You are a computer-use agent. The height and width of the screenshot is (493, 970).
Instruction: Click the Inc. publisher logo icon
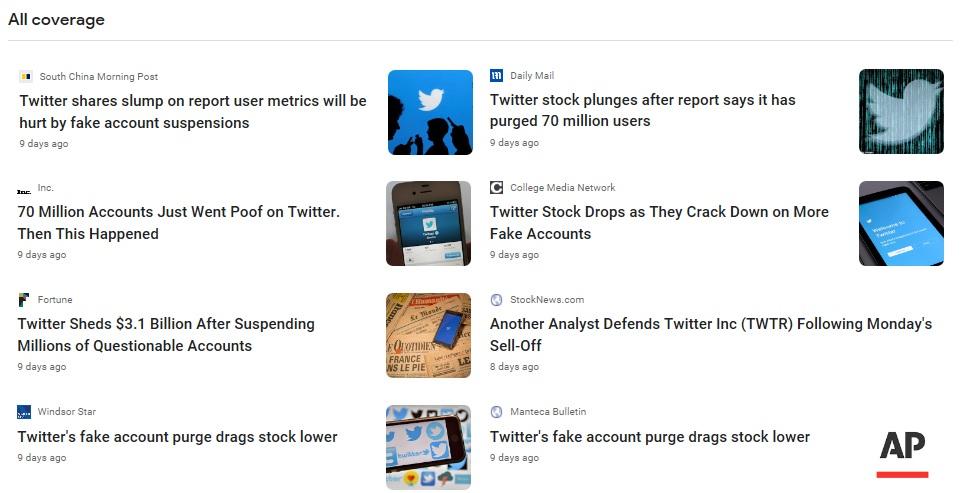click(x=24, y=189)
